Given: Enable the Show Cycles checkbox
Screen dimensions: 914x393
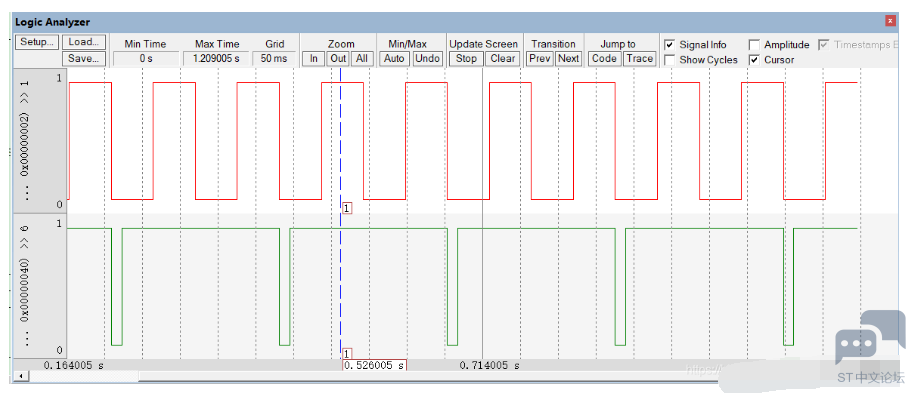Looking at the screenshot, I should (670, 59).
